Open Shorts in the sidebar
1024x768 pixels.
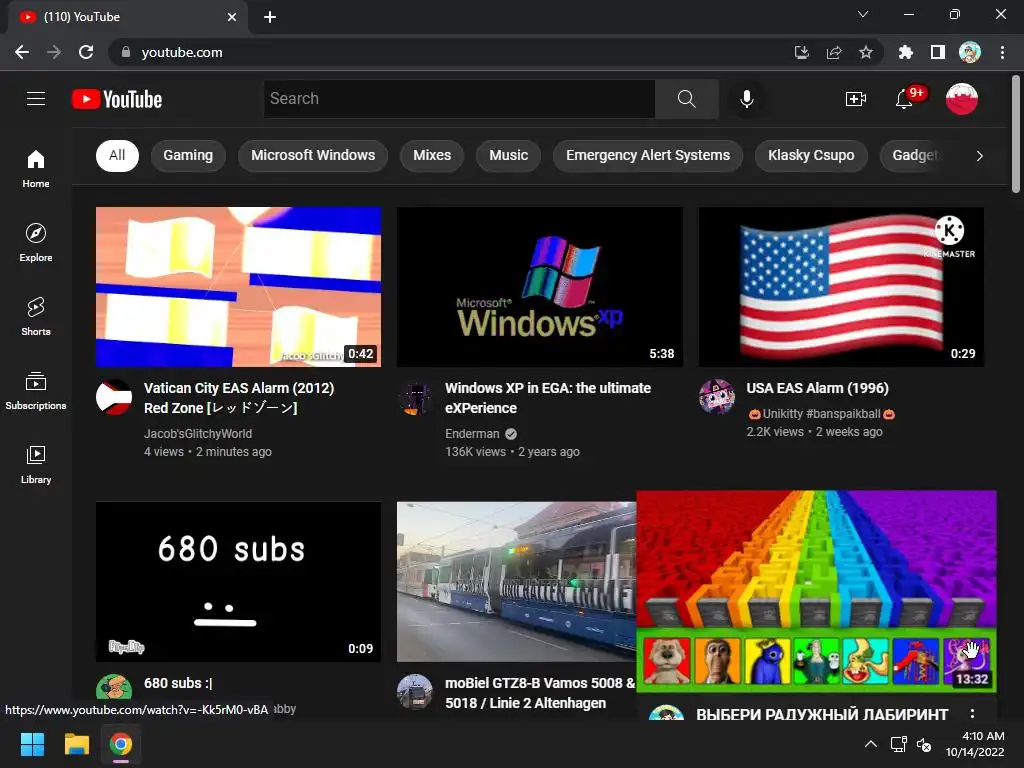point(36,317)
